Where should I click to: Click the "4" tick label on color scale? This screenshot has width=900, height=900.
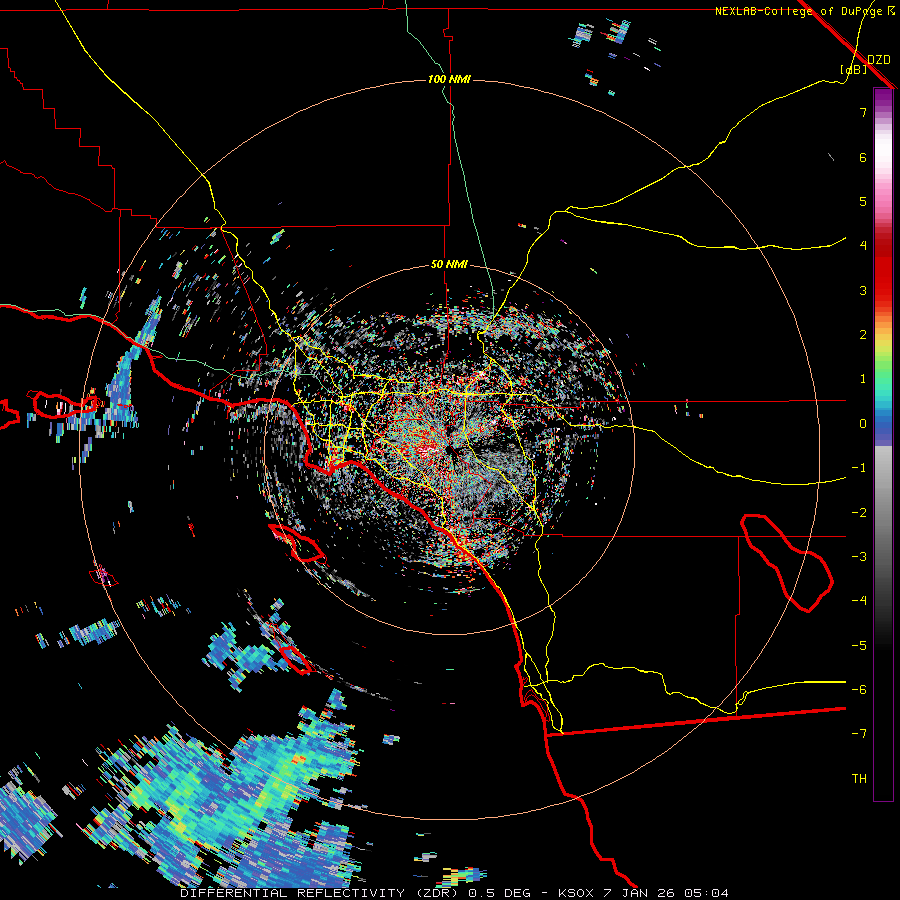coord(863,246)
